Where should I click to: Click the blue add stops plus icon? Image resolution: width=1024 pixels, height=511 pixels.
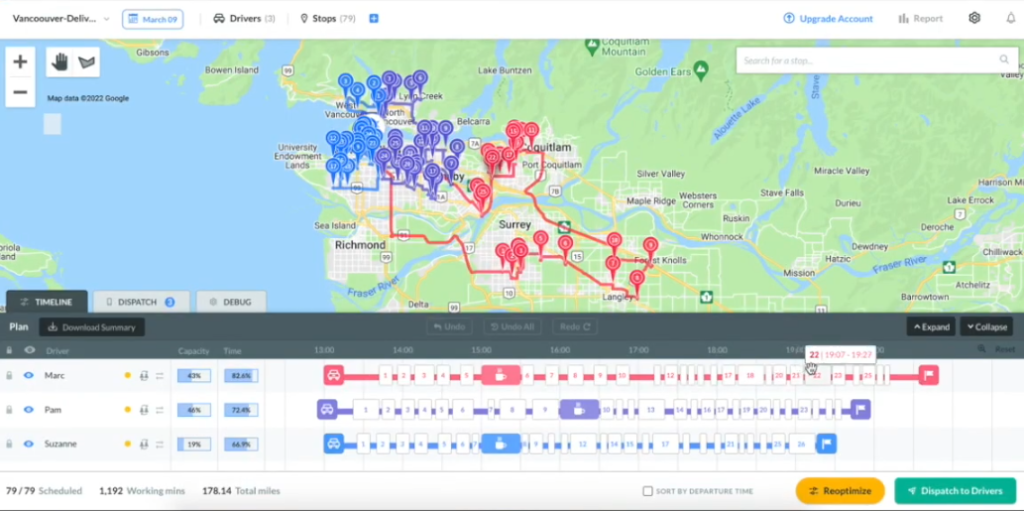pos(374,18)
